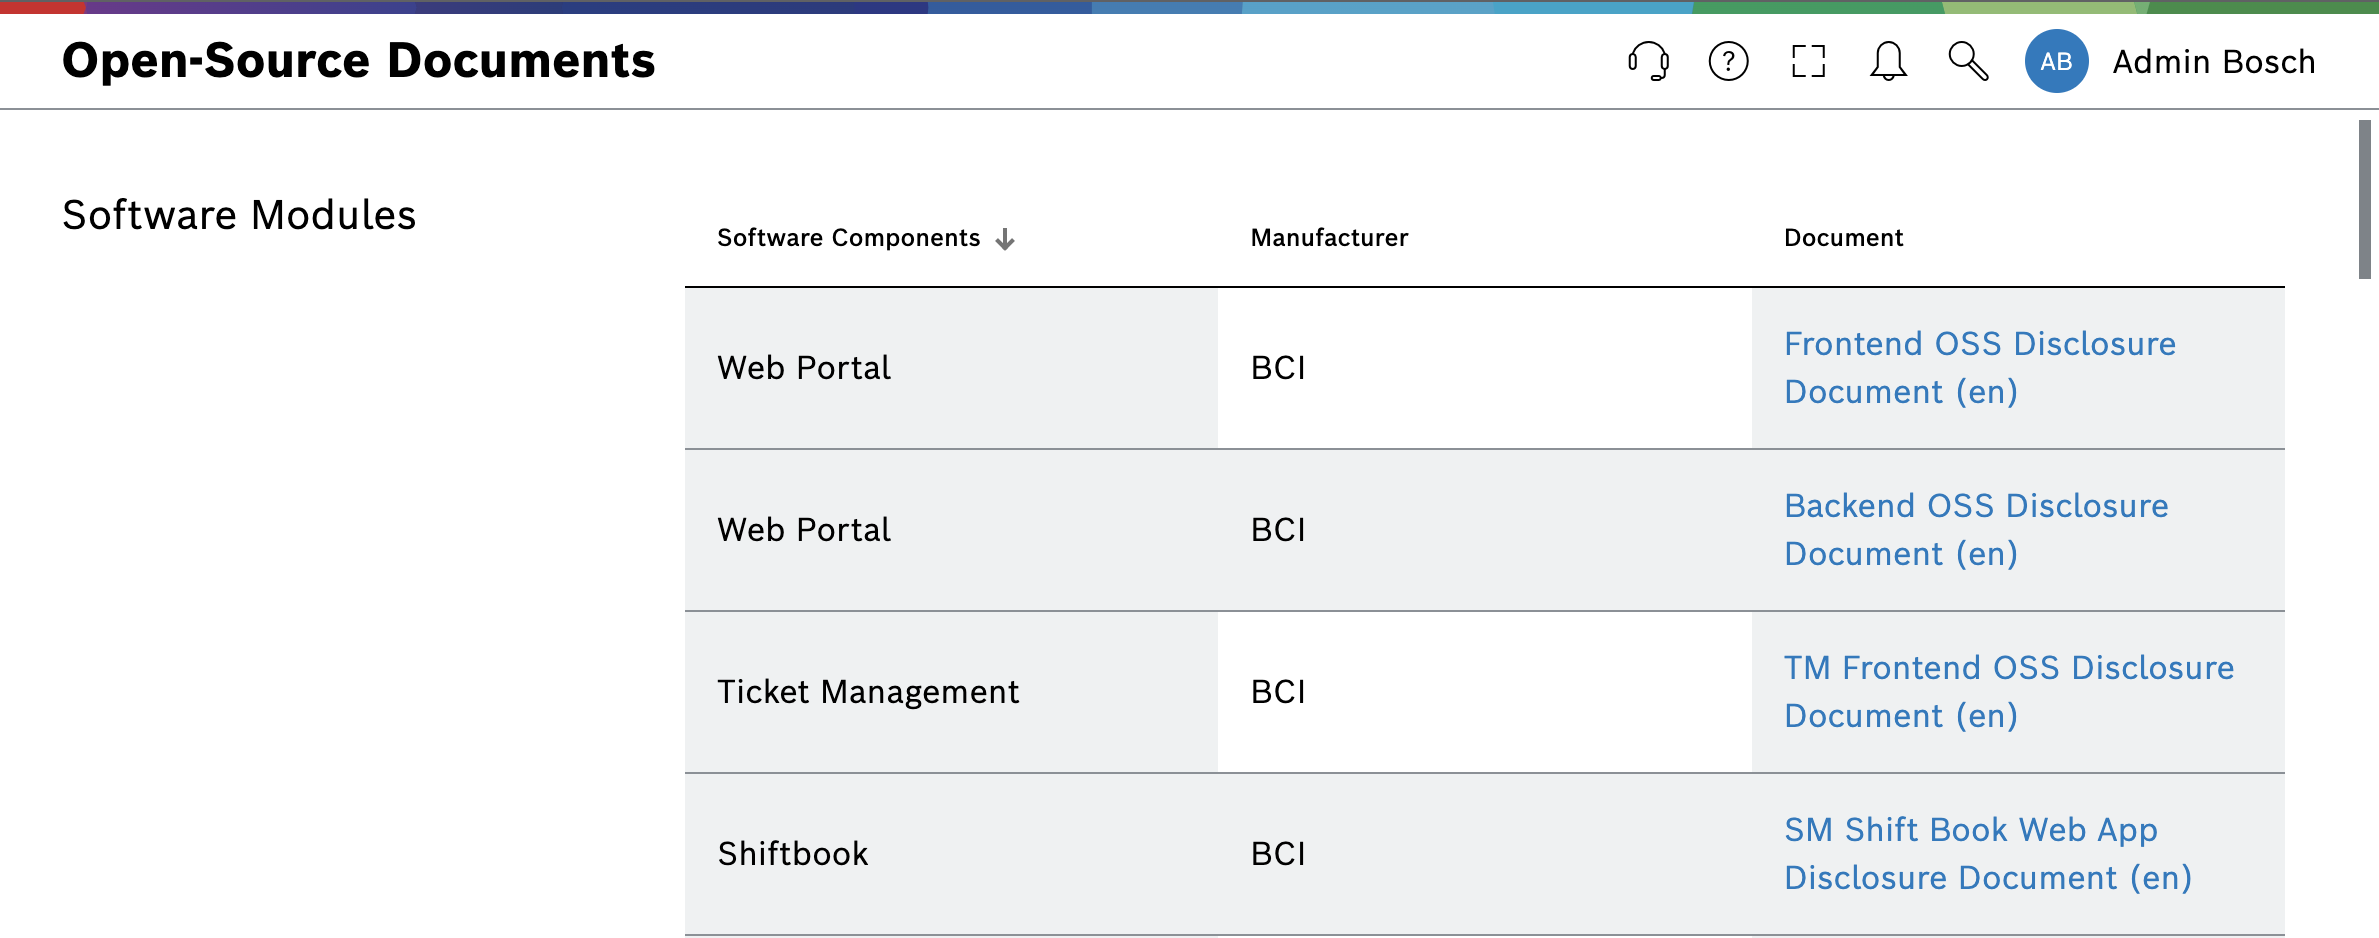Viewport: 2379px width, 938px height.
Task: Sort by Software Components column header
Action: point(848,238)
